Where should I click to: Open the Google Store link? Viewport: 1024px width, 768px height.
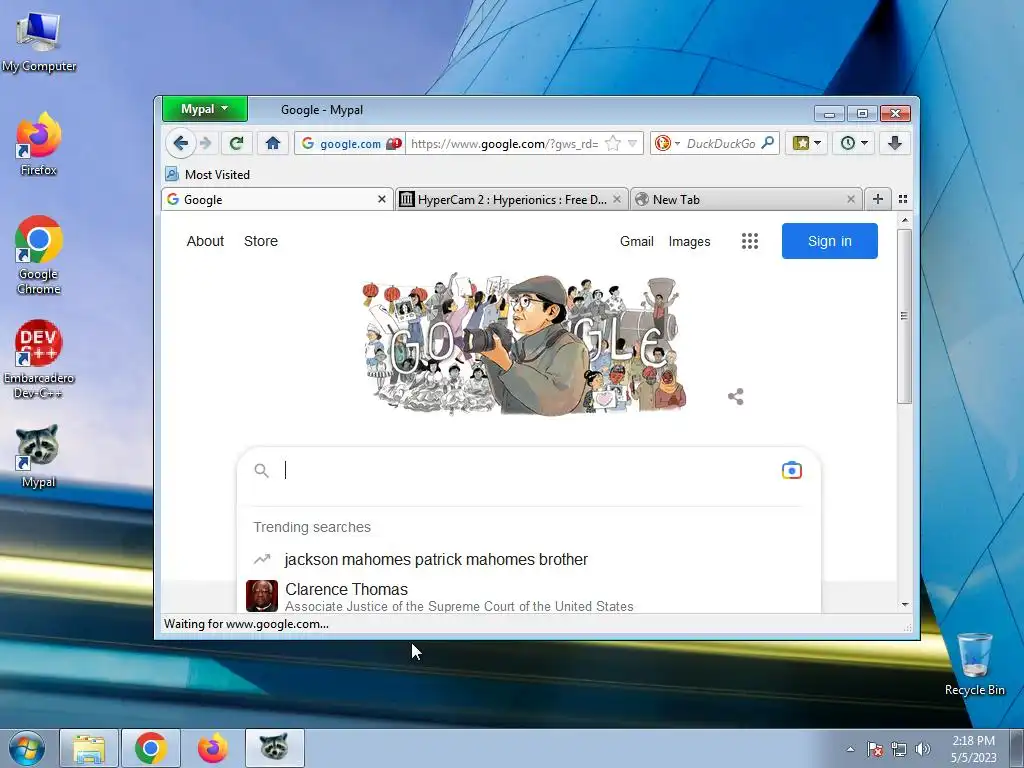tap(261, 241)
